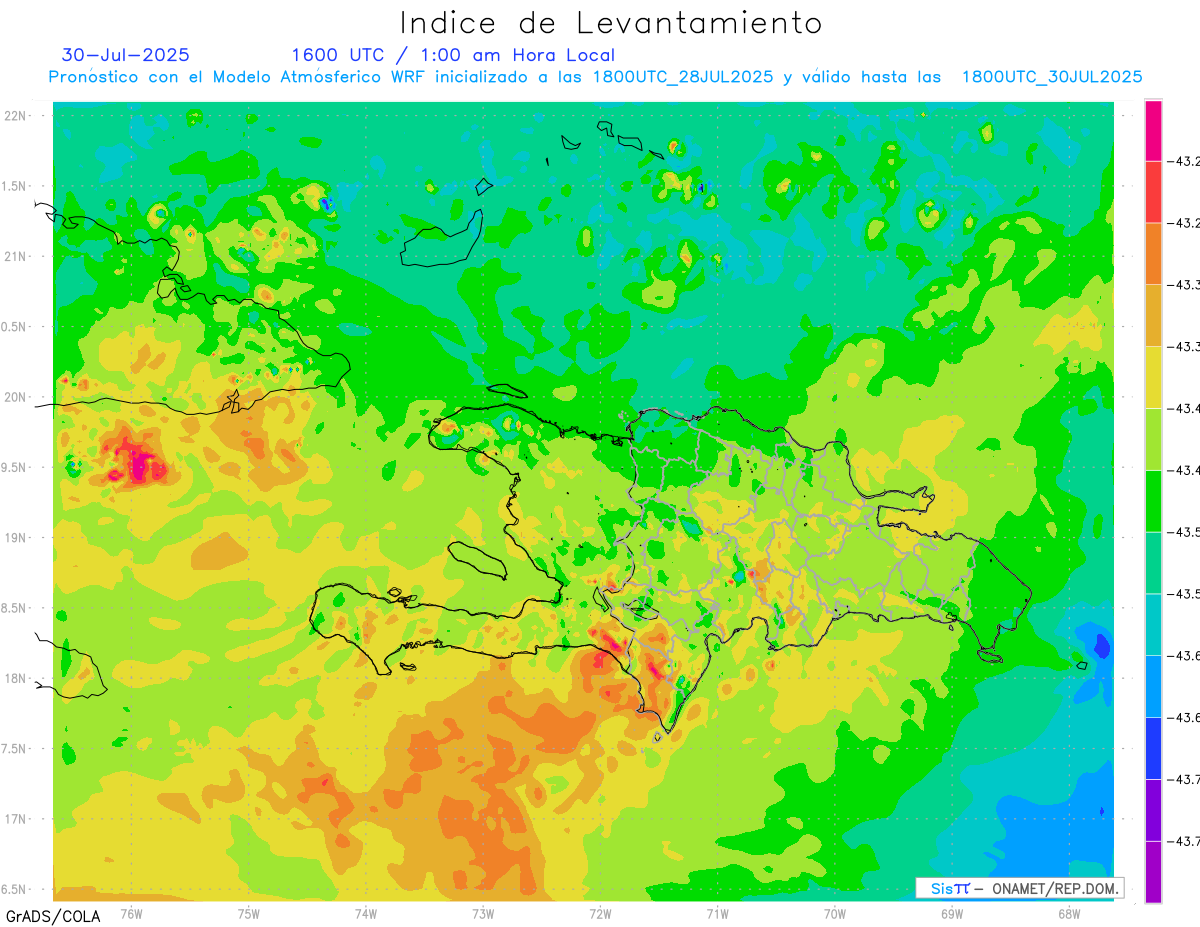This screenshot has width=1200, height=927.
Task: Pick the dark orange legend swatch
Action: 1153,254
